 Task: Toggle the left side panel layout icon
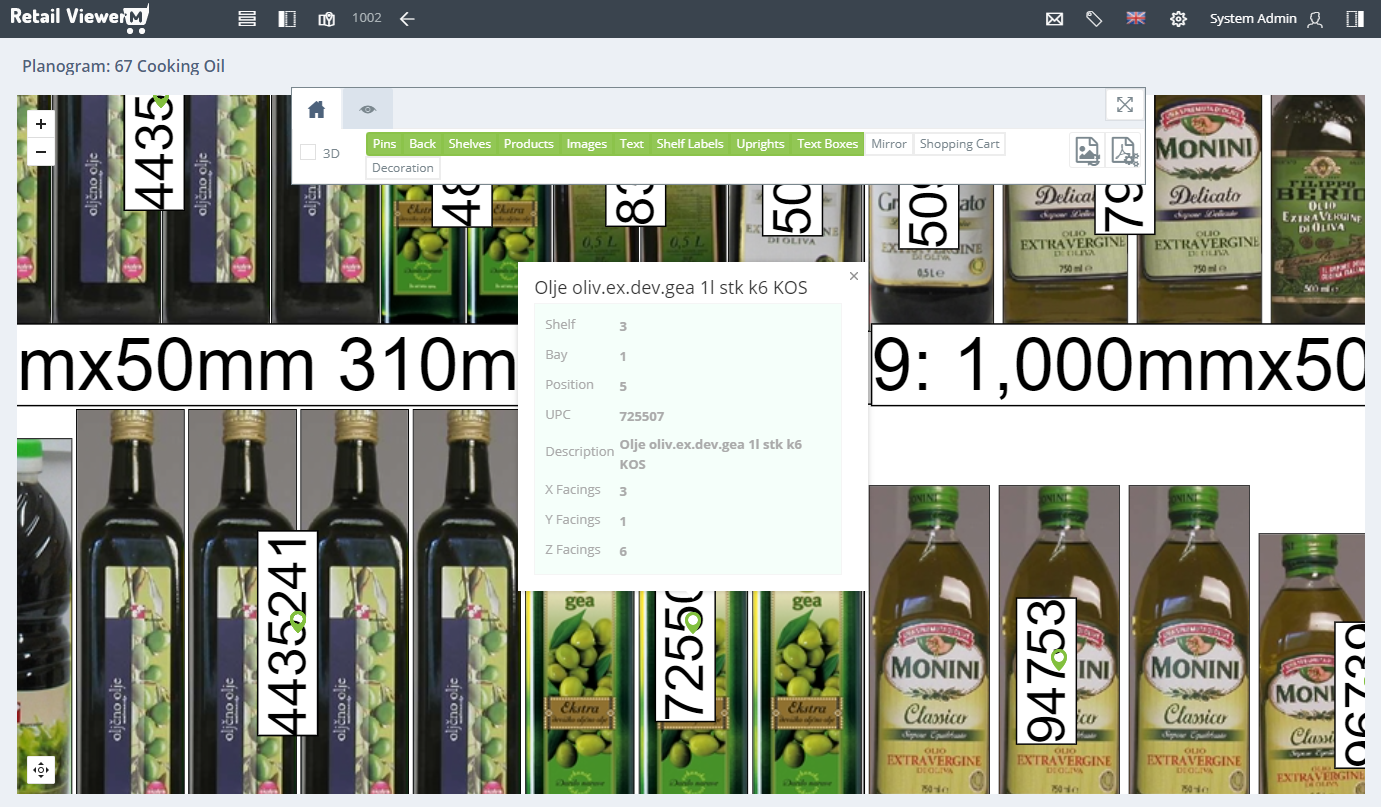click(287, 19)
